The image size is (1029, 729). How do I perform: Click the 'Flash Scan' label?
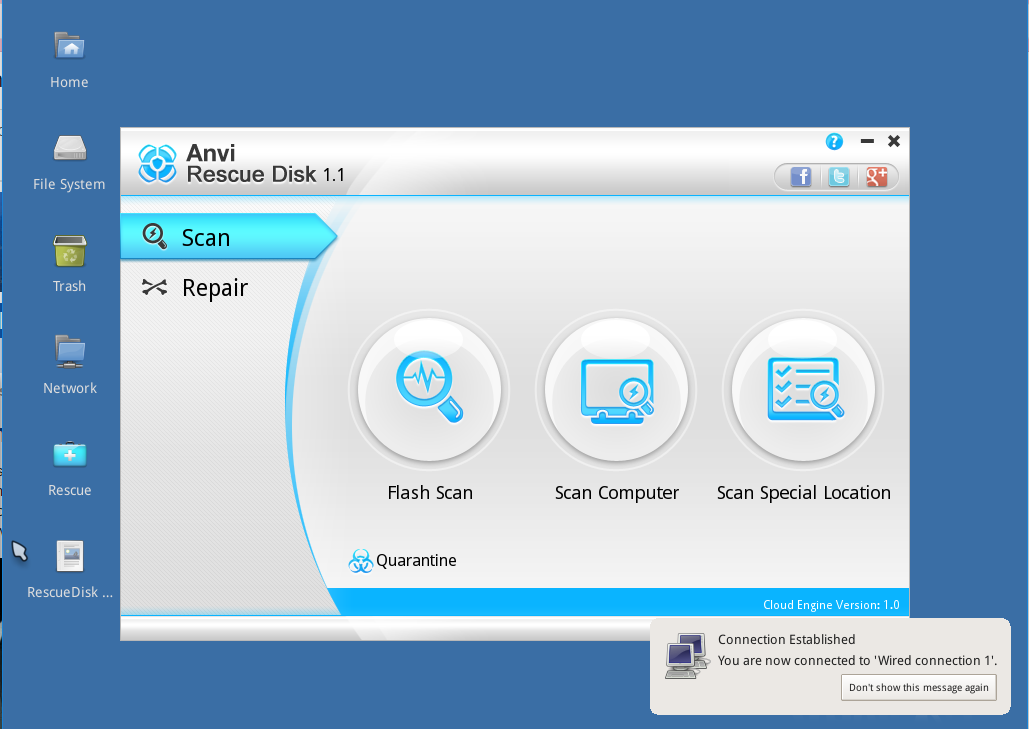pos(430,493)
